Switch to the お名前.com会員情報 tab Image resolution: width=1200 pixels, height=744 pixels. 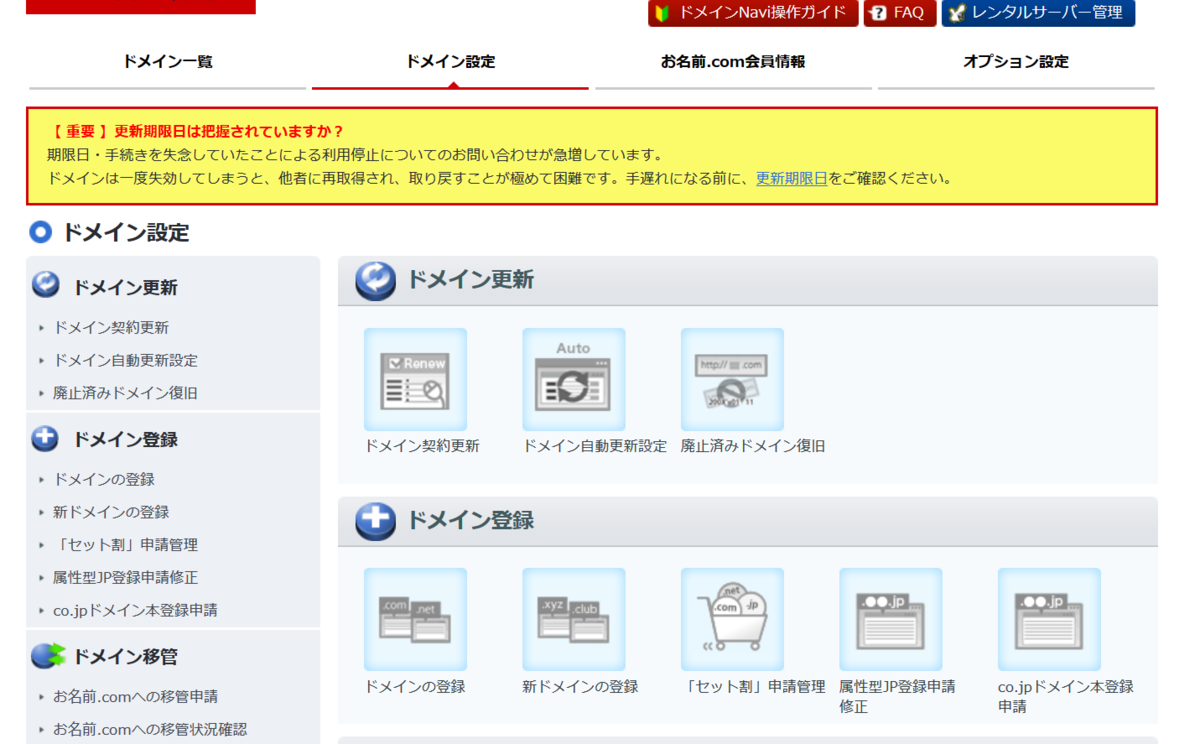pyautogui.click(x=733, y=62)
